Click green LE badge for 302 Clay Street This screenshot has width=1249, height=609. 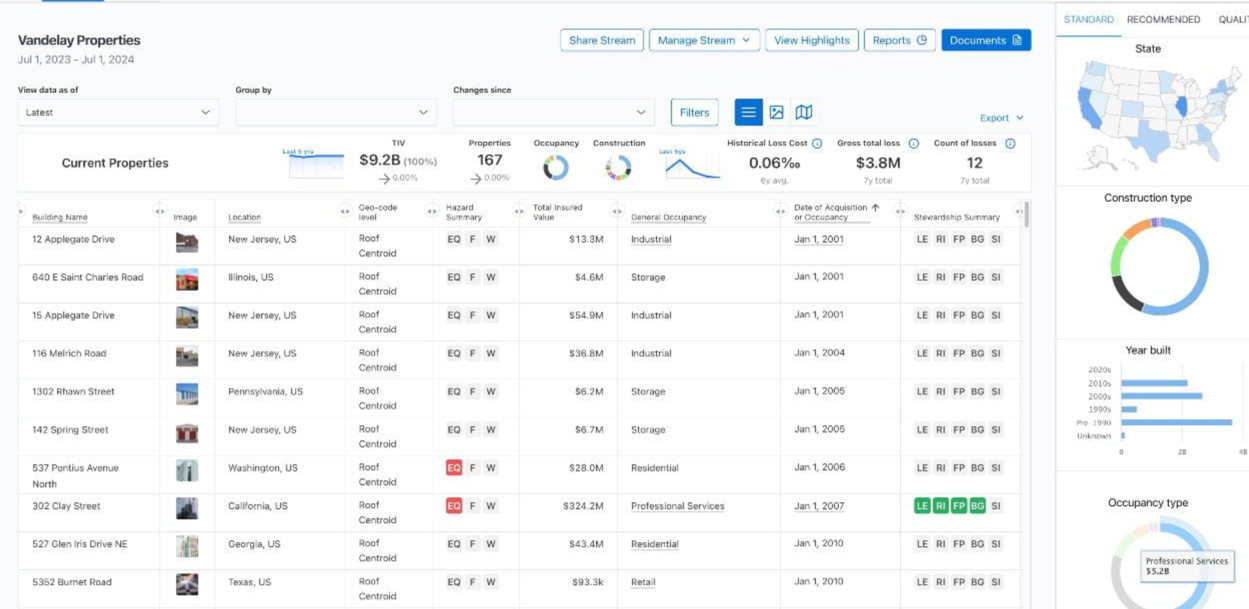[922, 506]
